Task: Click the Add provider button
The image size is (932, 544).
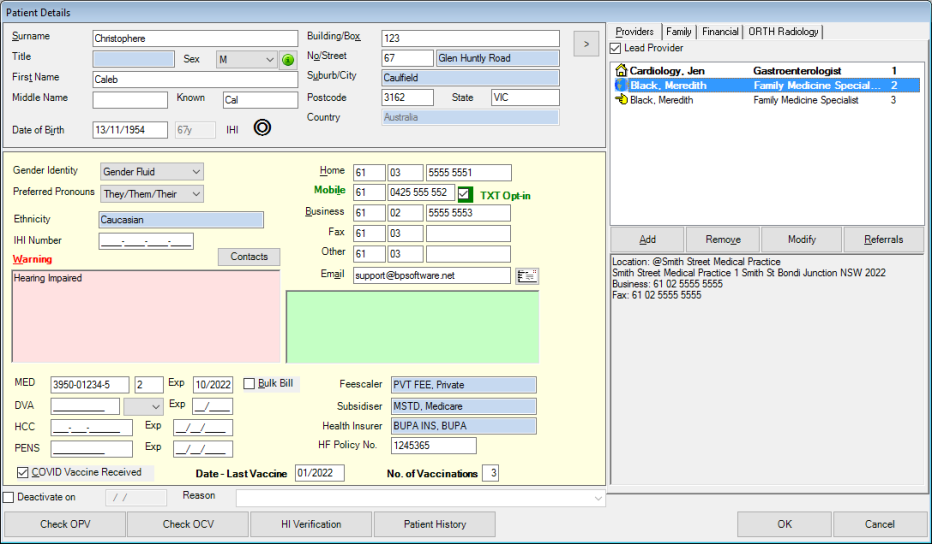Action: (647, 240)
